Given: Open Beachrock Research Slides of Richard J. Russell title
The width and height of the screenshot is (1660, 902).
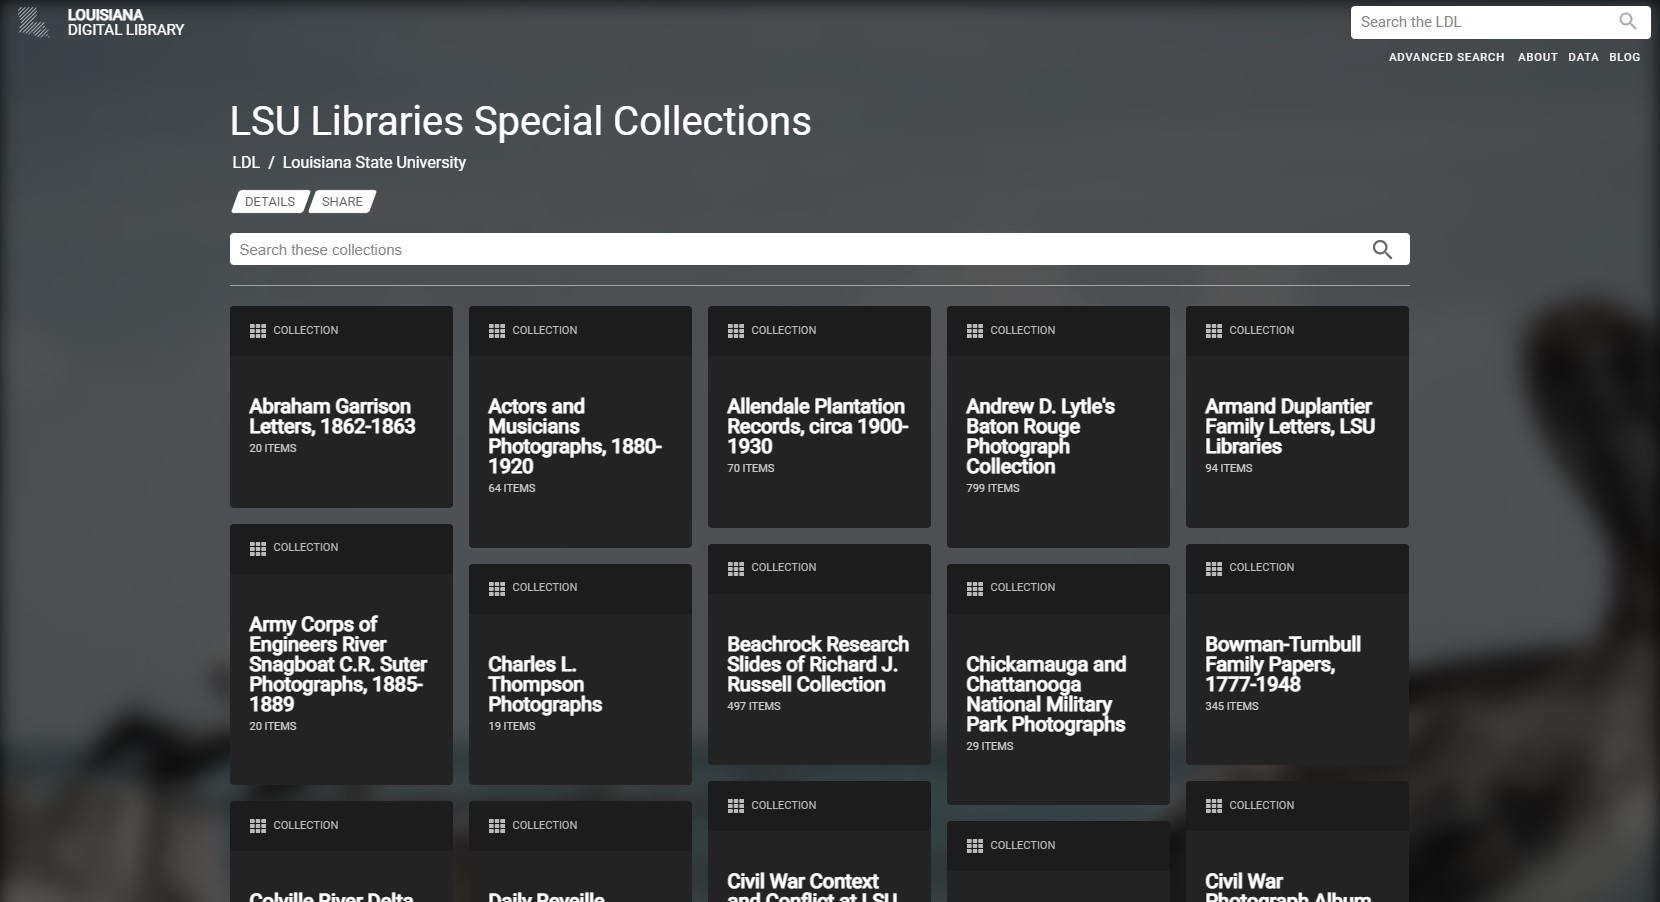Looking at the screenshot, I should (818, 664).
